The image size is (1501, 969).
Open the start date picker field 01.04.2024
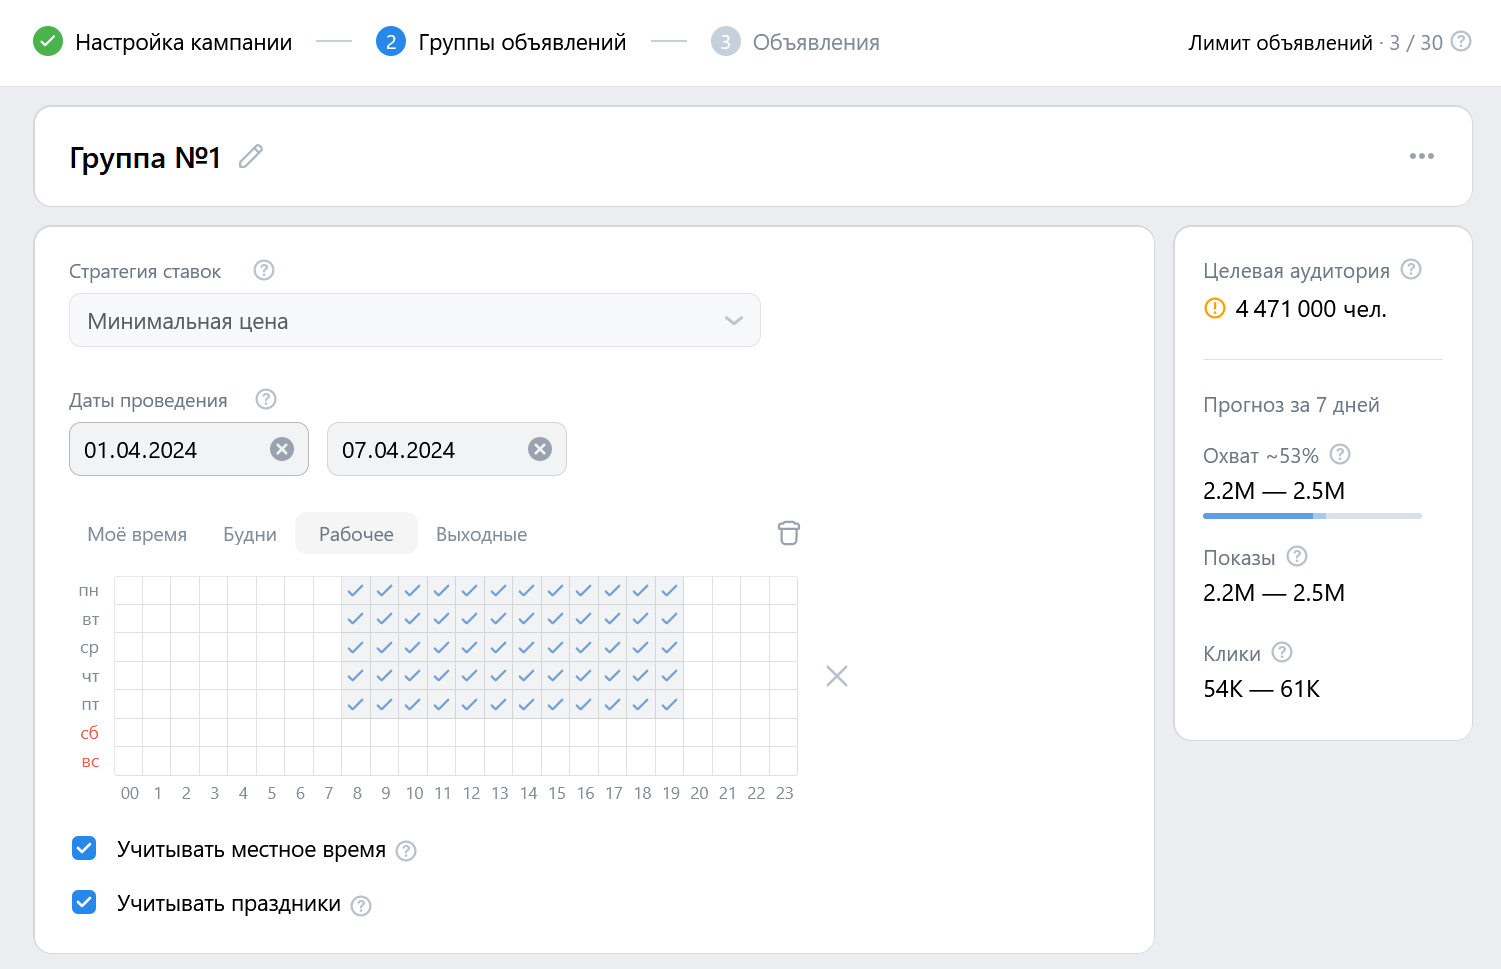click(170, 450)
